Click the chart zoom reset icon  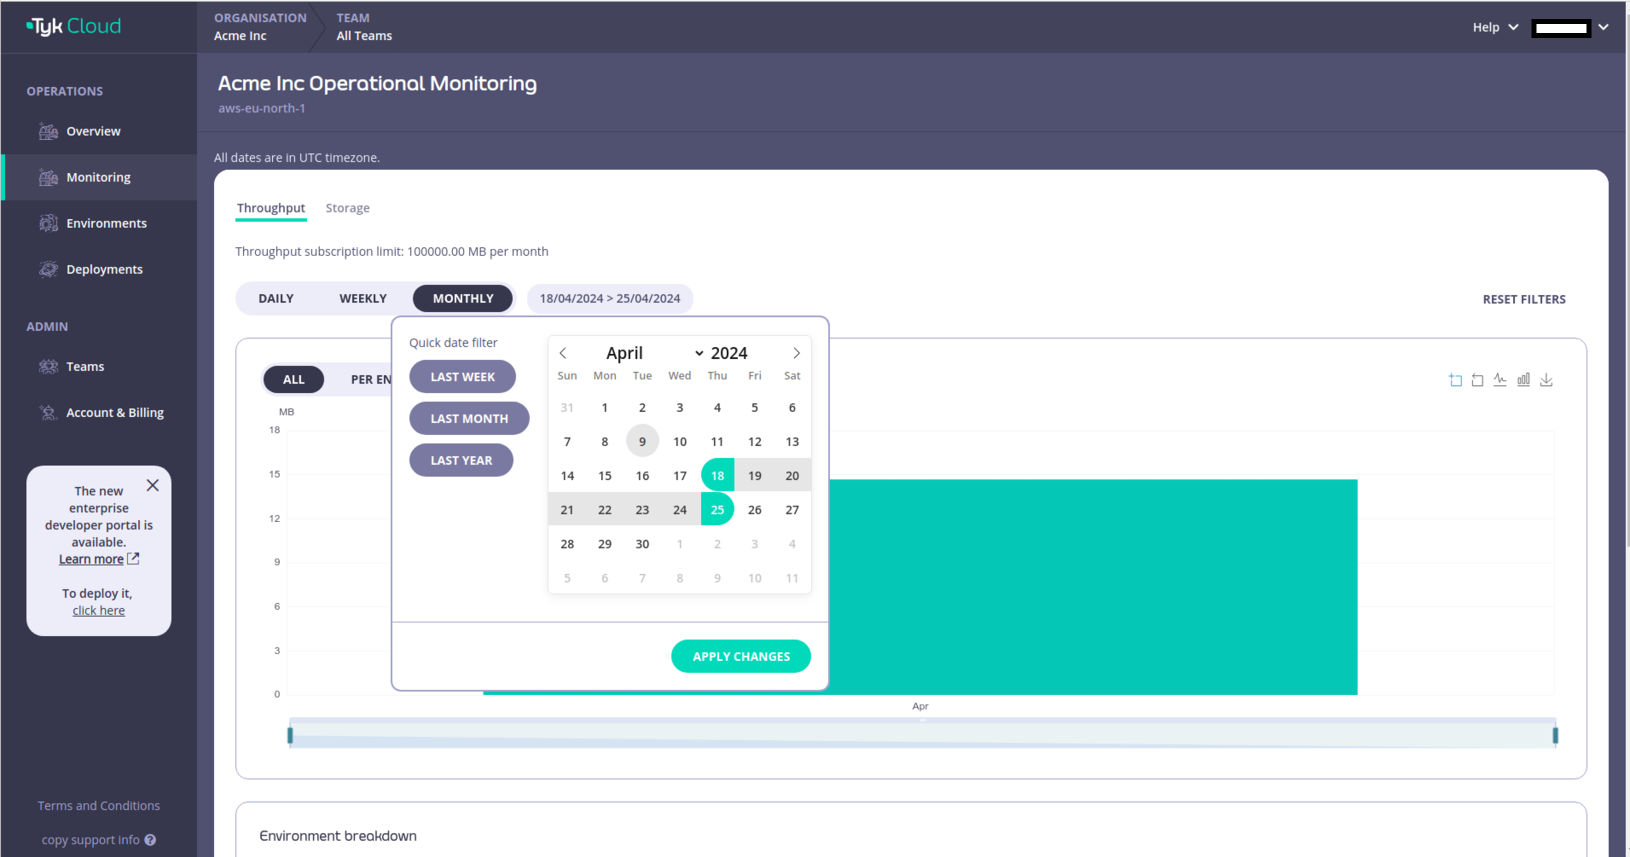(x=1477, y=380)
